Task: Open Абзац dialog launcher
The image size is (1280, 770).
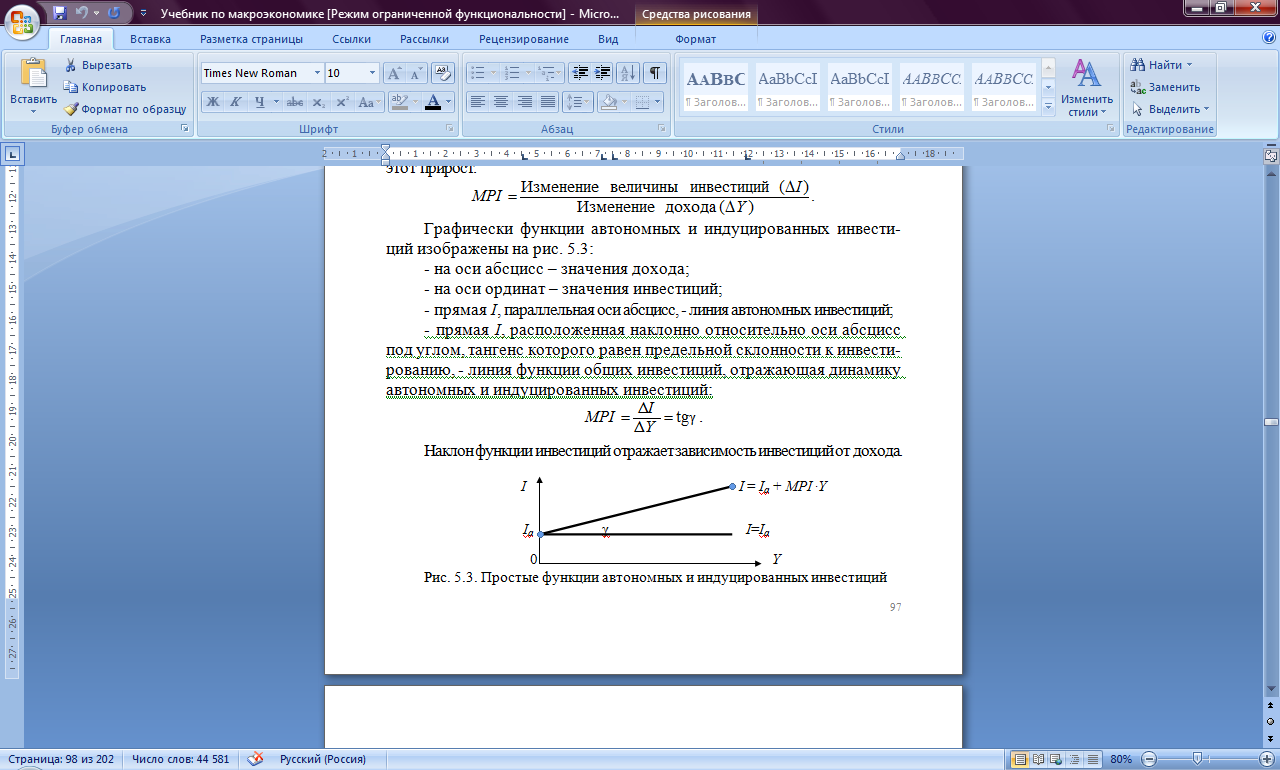Action: click(x=662, y=129)
